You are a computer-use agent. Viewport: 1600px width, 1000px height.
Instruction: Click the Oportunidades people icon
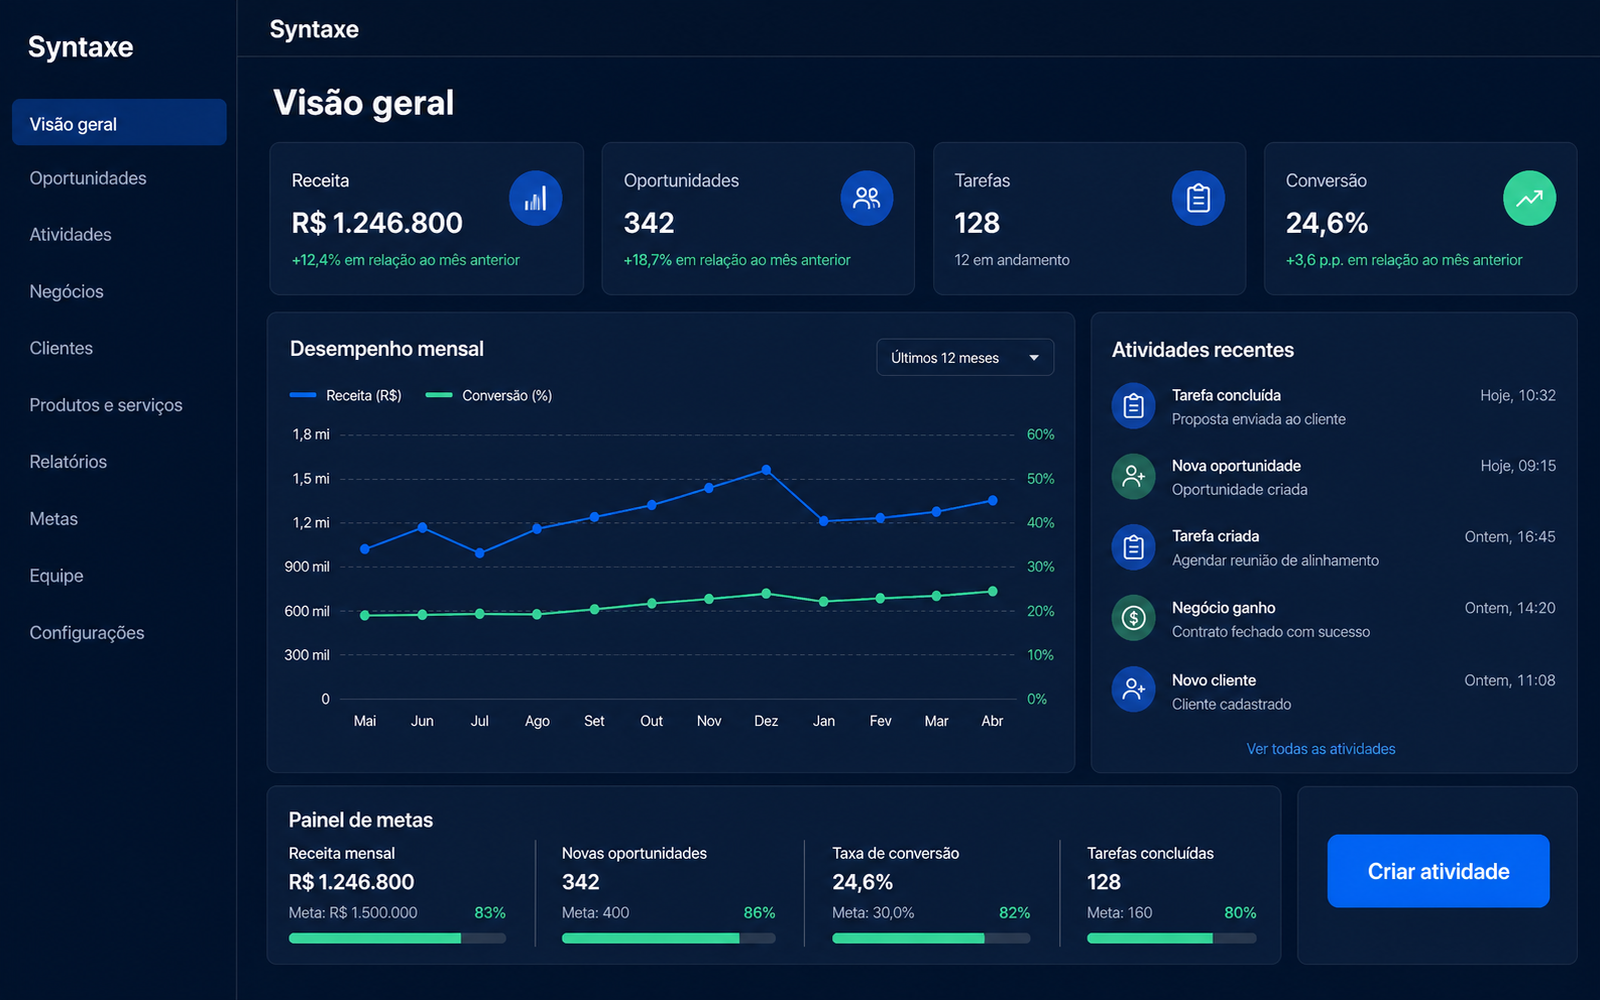click(866, 198)
